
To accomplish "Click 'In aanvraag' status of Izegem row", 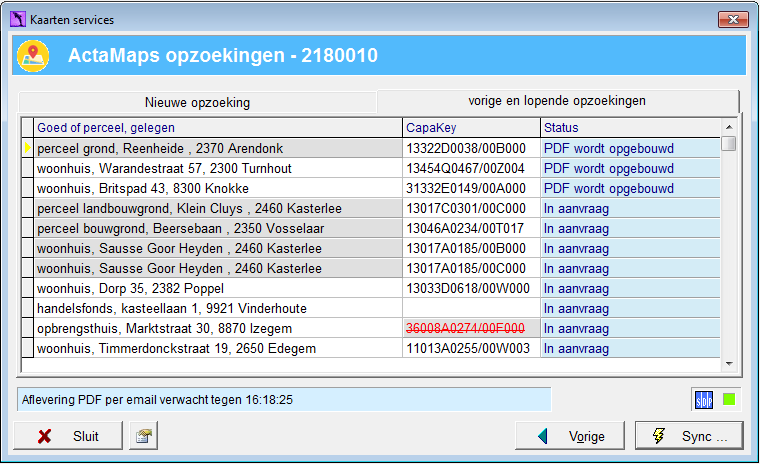I will (631, 328).
